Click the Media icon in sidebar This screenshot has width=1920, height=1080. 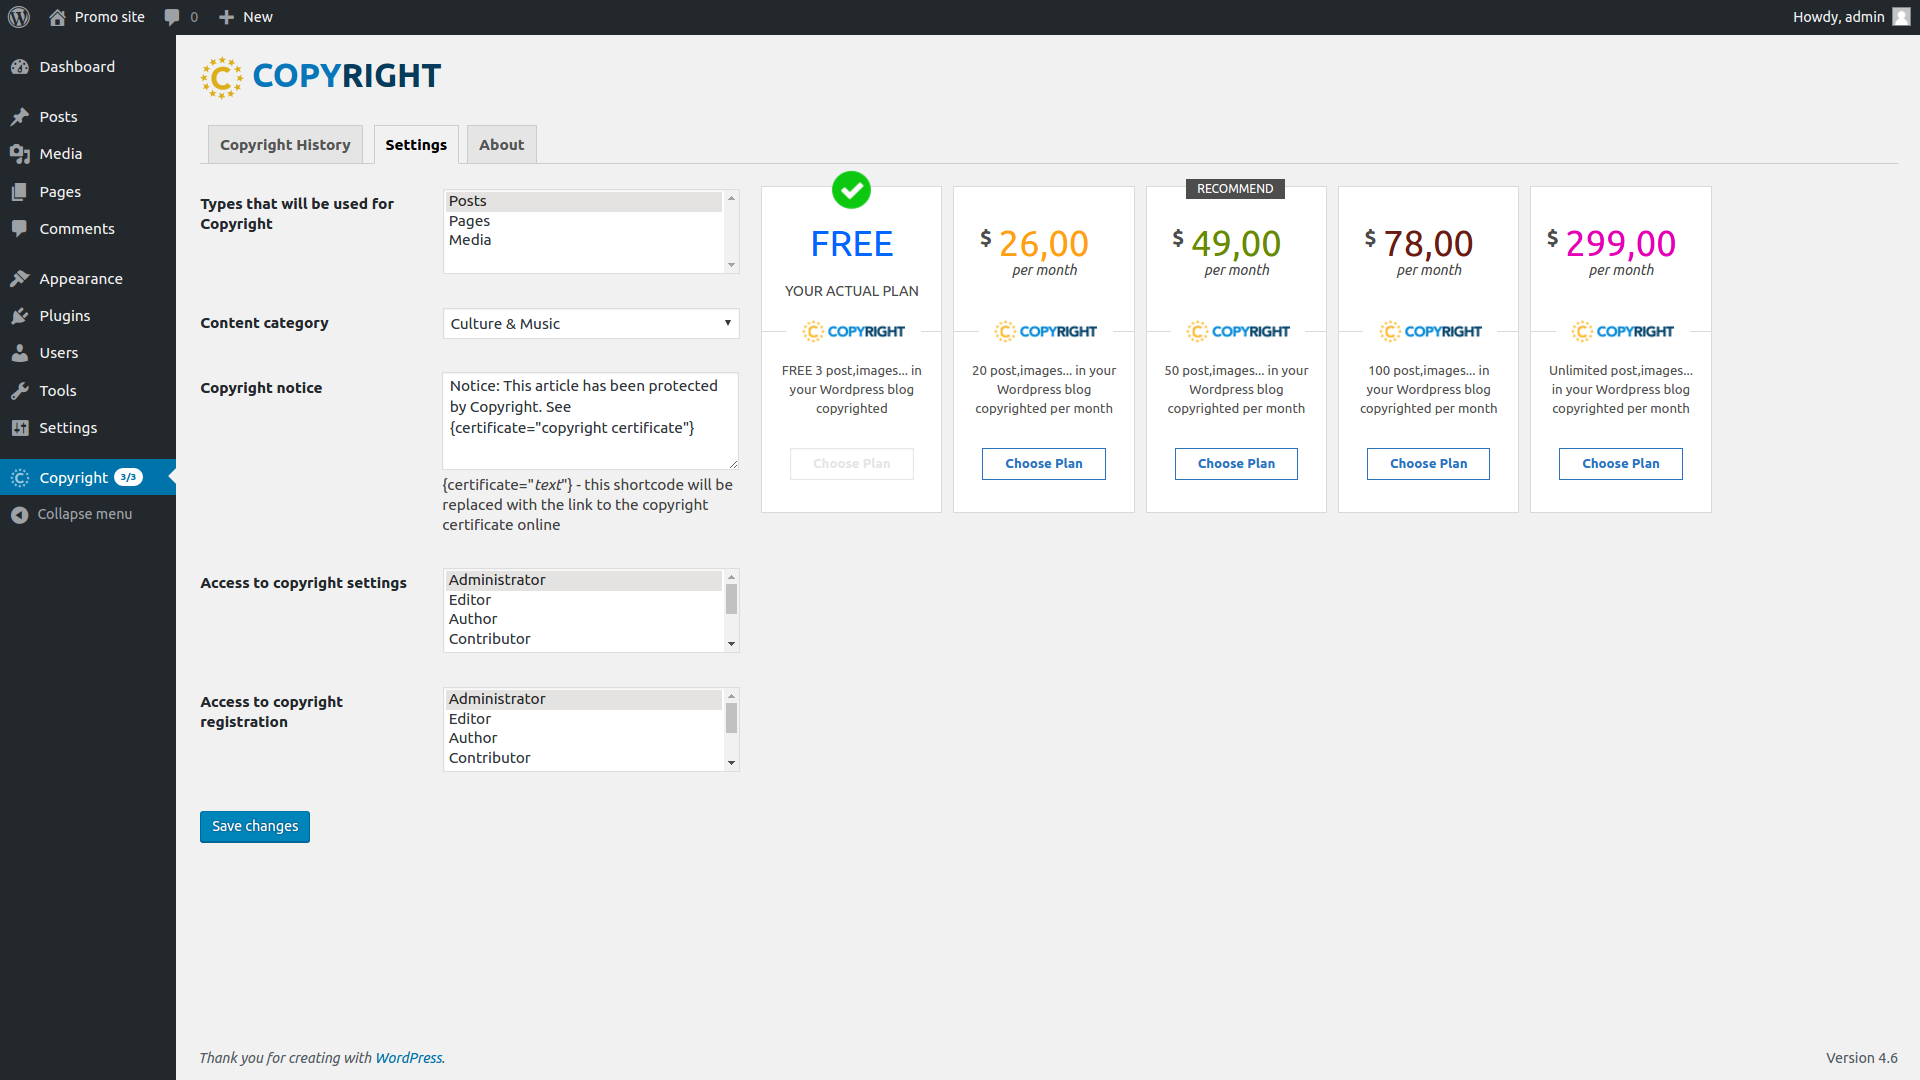point(20,154)
